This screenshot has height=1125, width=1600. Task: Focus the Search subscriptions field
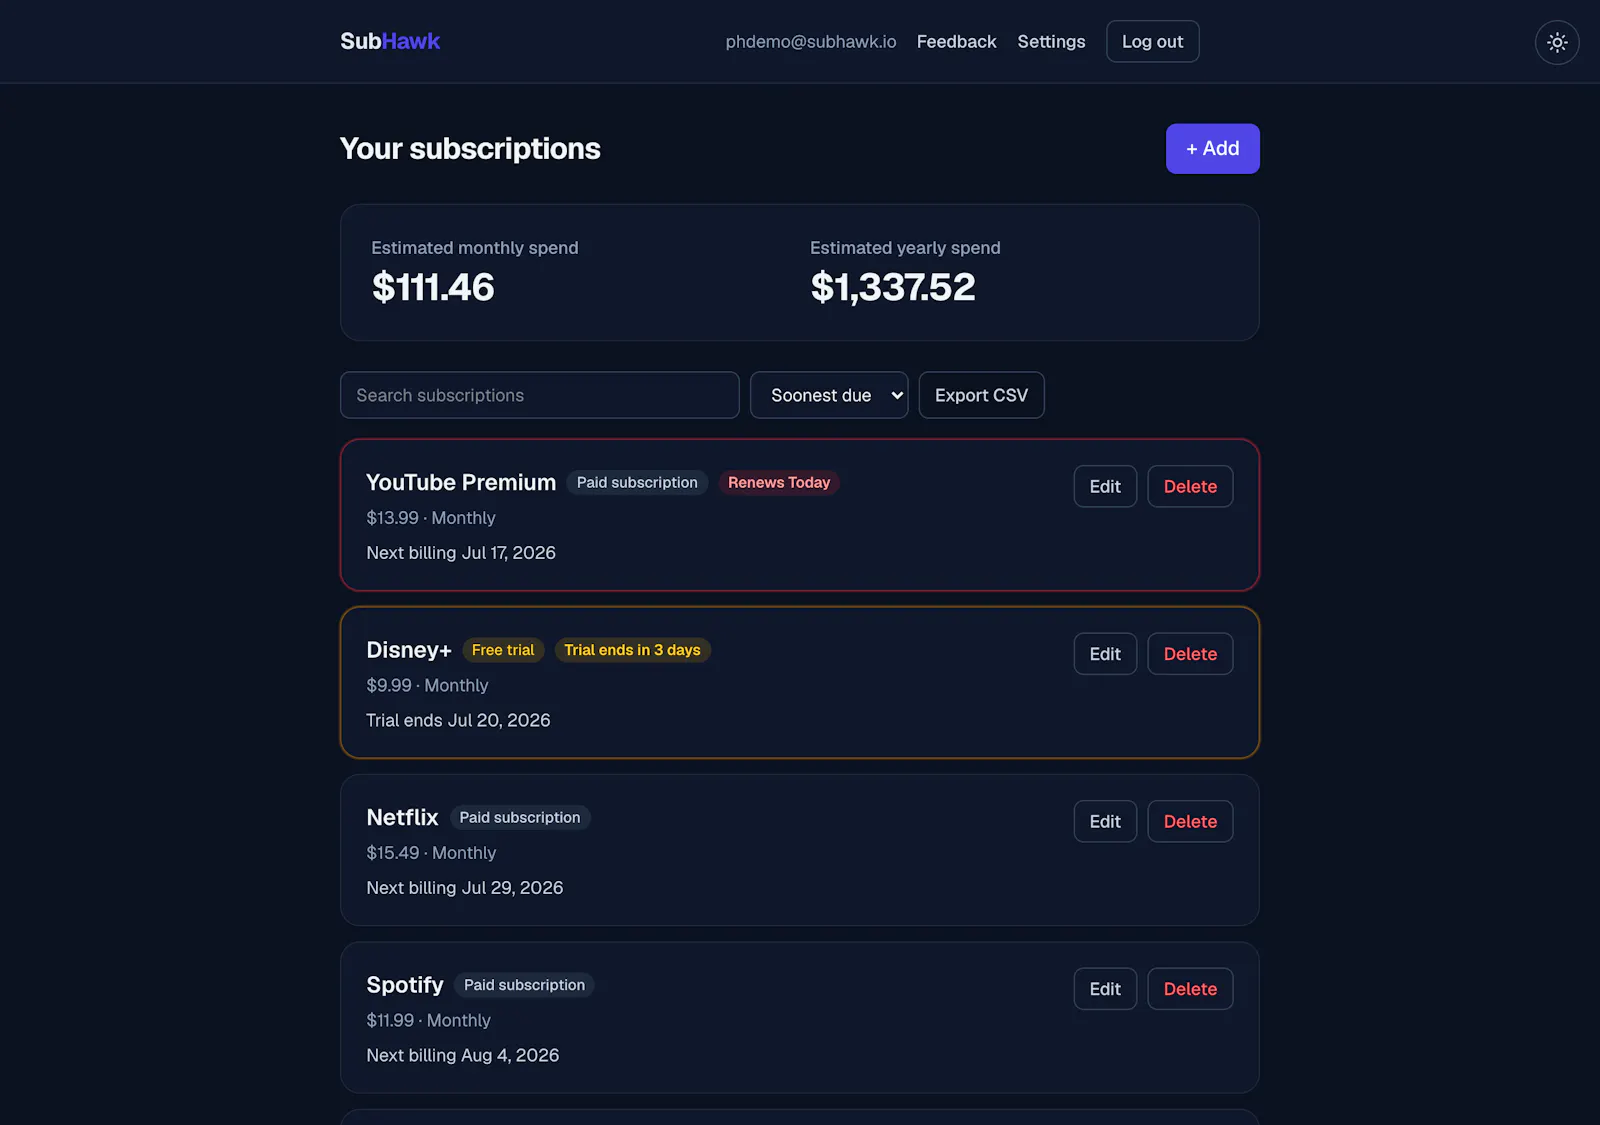(540, 395)
